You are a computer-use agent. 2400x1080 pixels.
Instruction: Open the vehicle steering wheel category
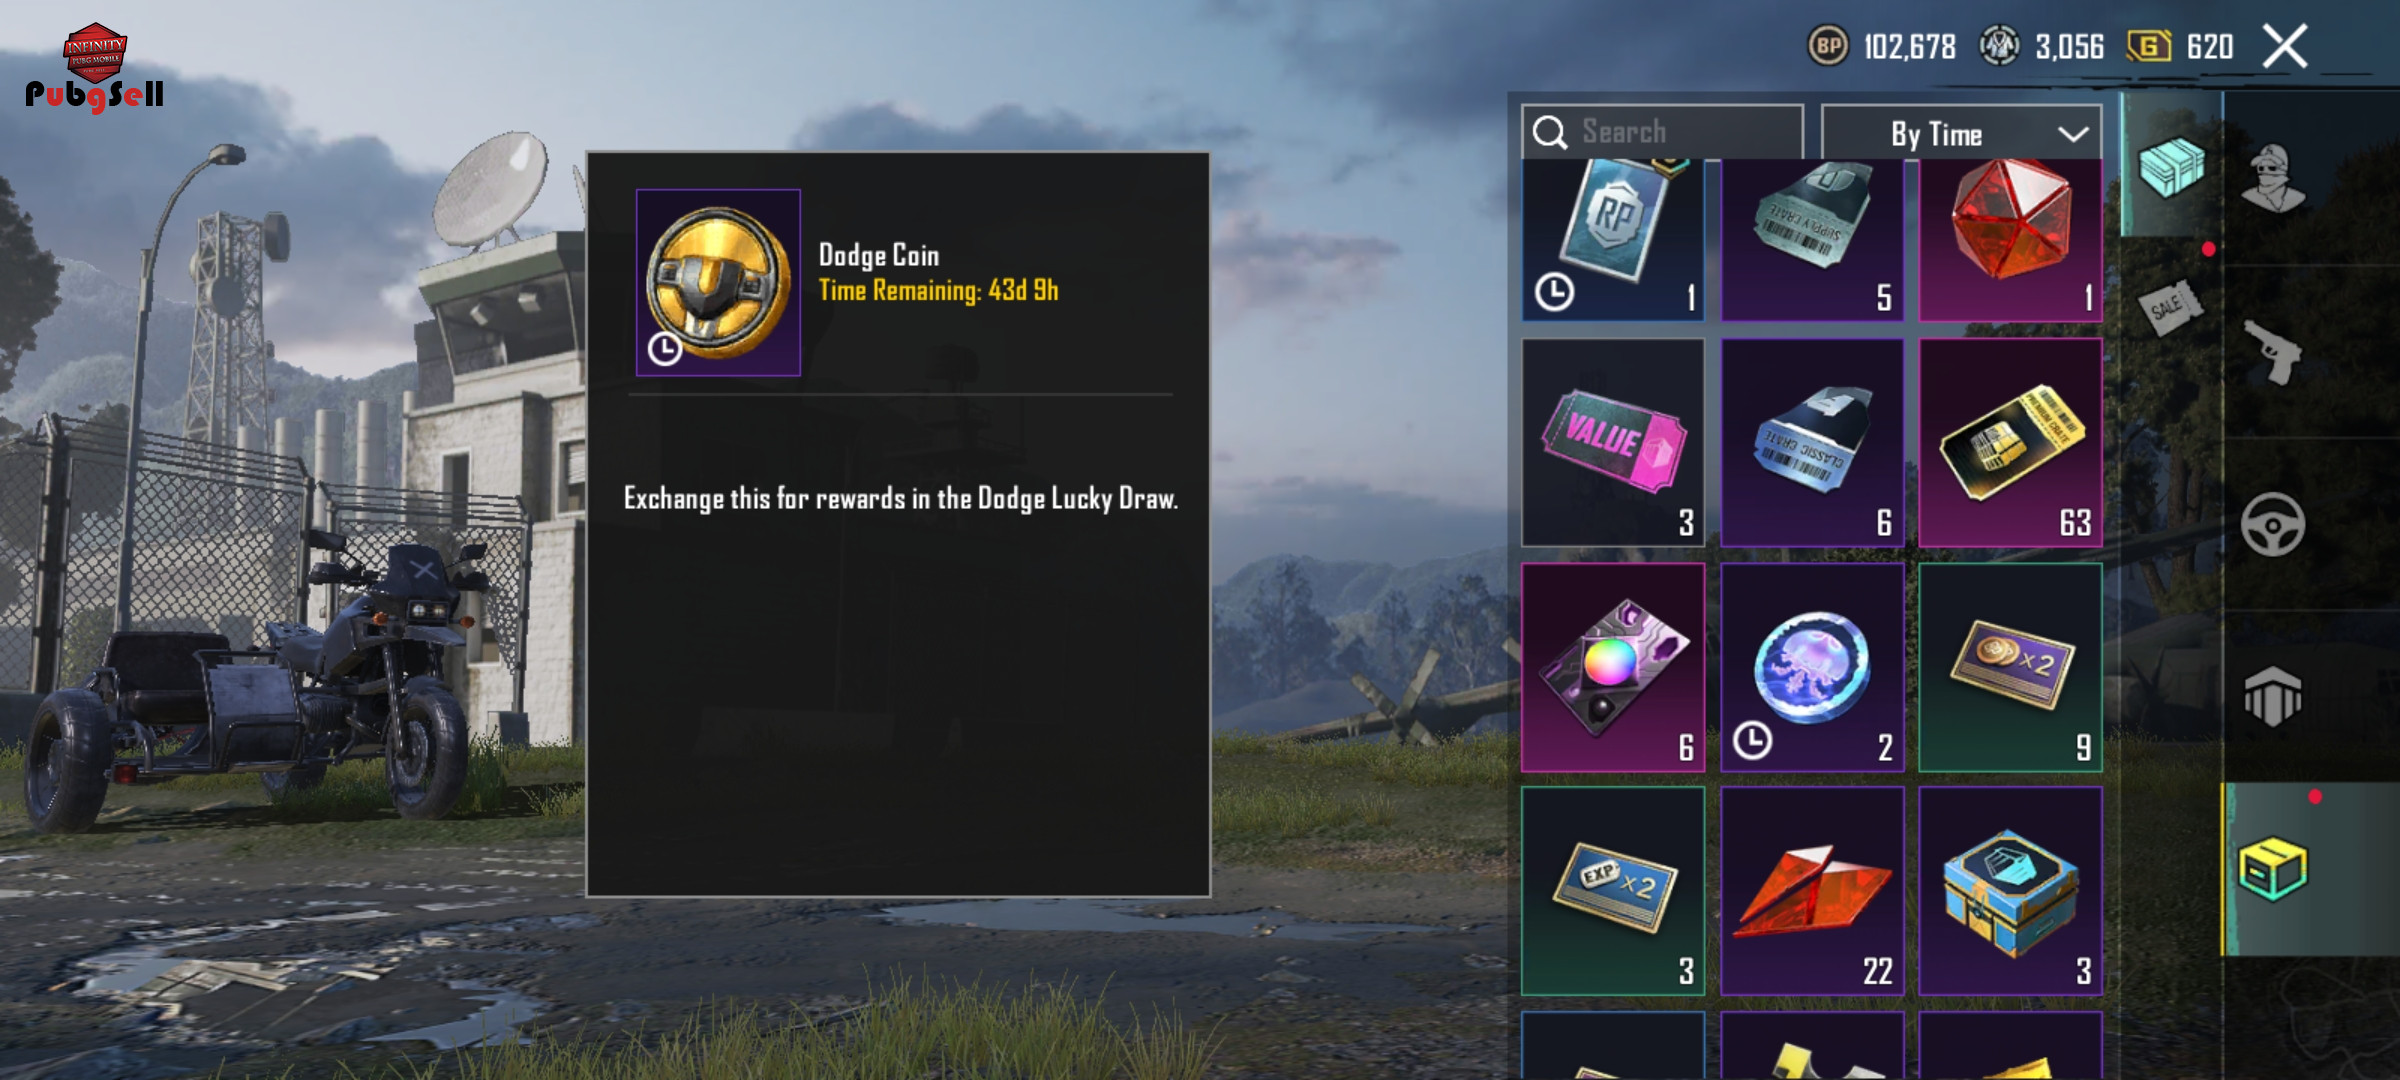coord(2273,525)
